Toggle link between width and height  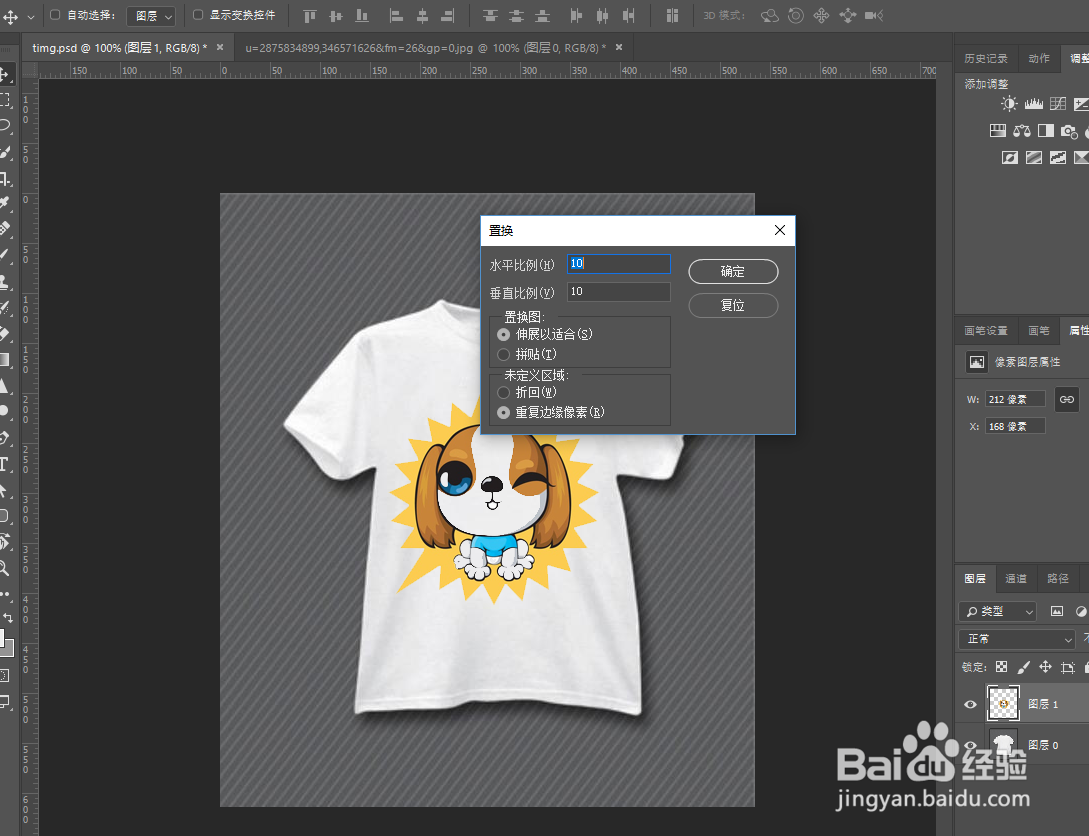(x=1067, y=399)
